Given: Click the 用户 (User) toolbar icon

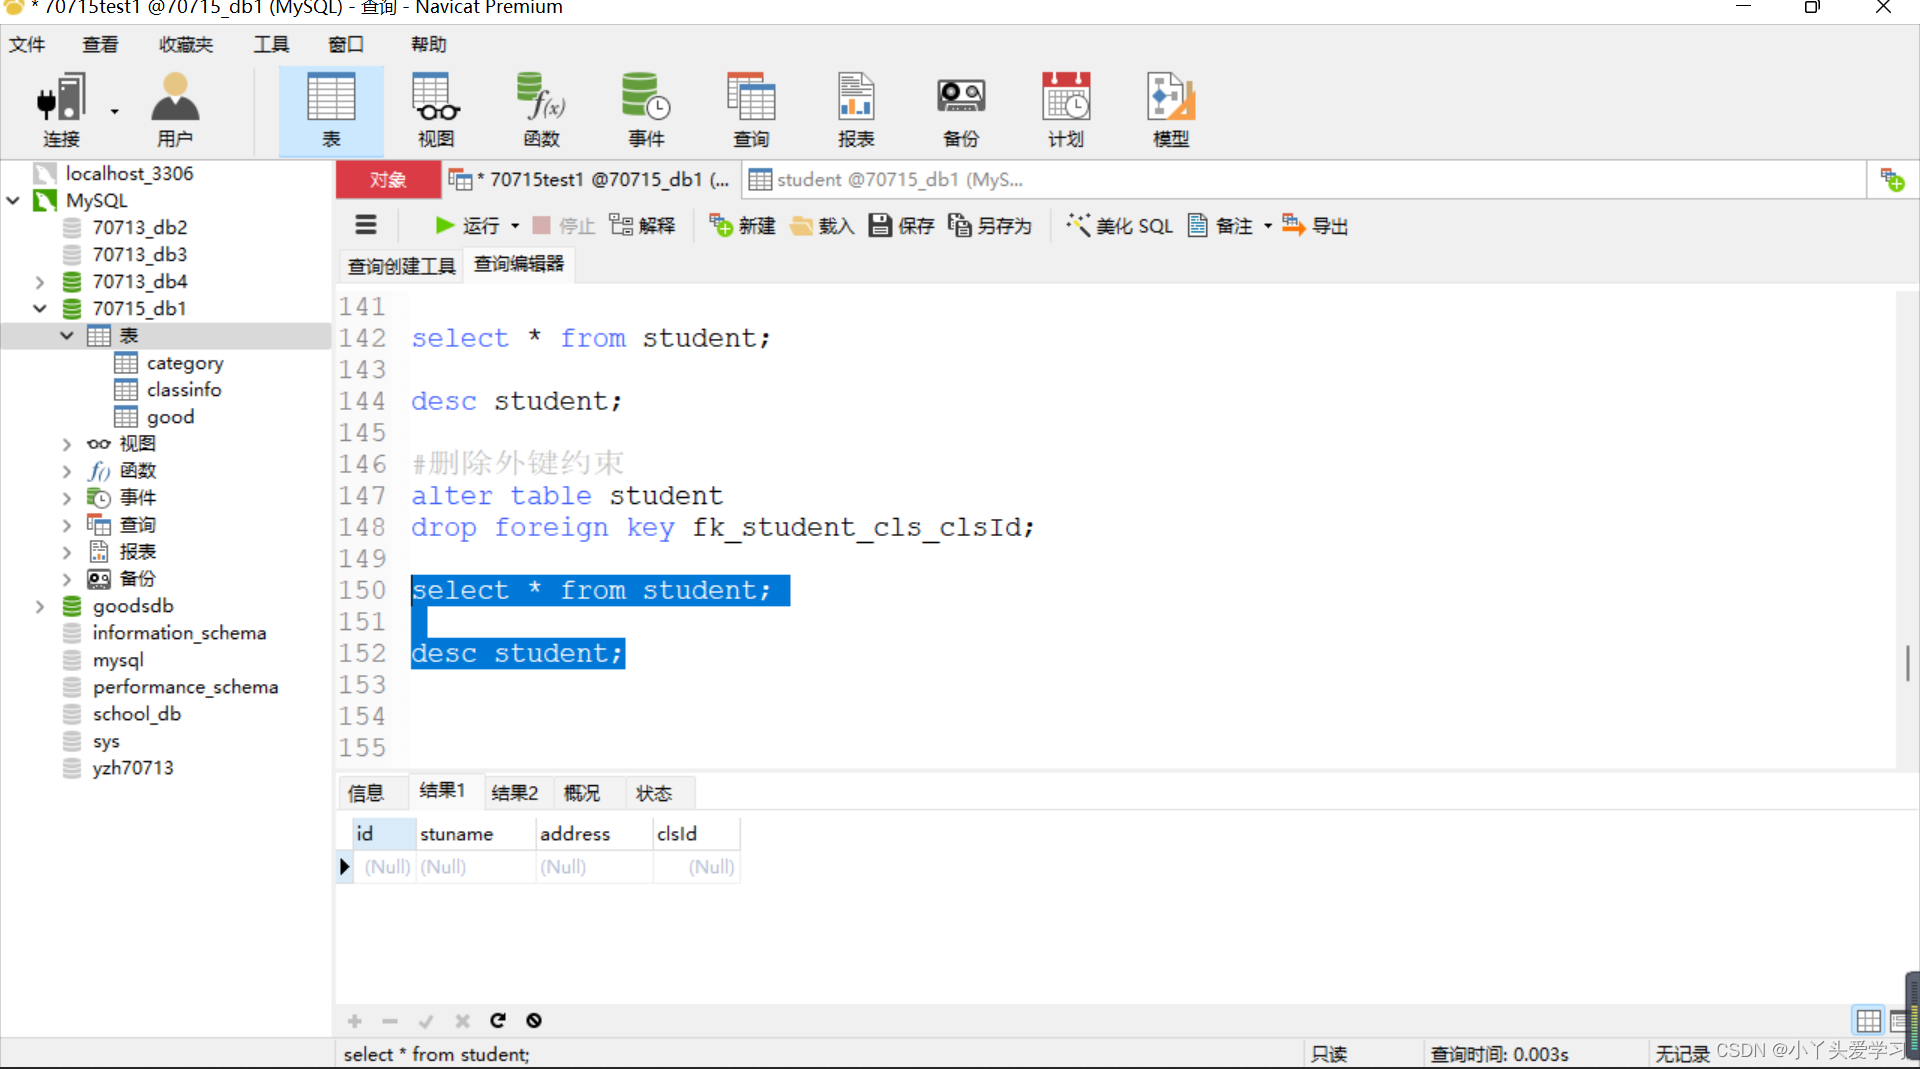Looking at the screenshot, I should [x=175, y=110].
